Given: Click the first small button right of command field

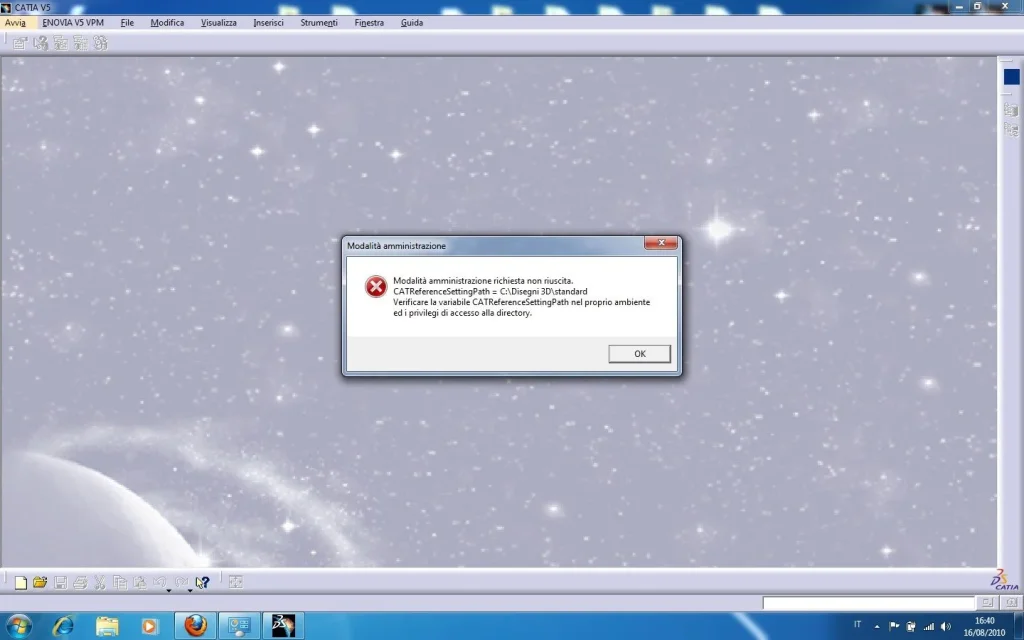Looking at the screenshot, I should [987, 602].
